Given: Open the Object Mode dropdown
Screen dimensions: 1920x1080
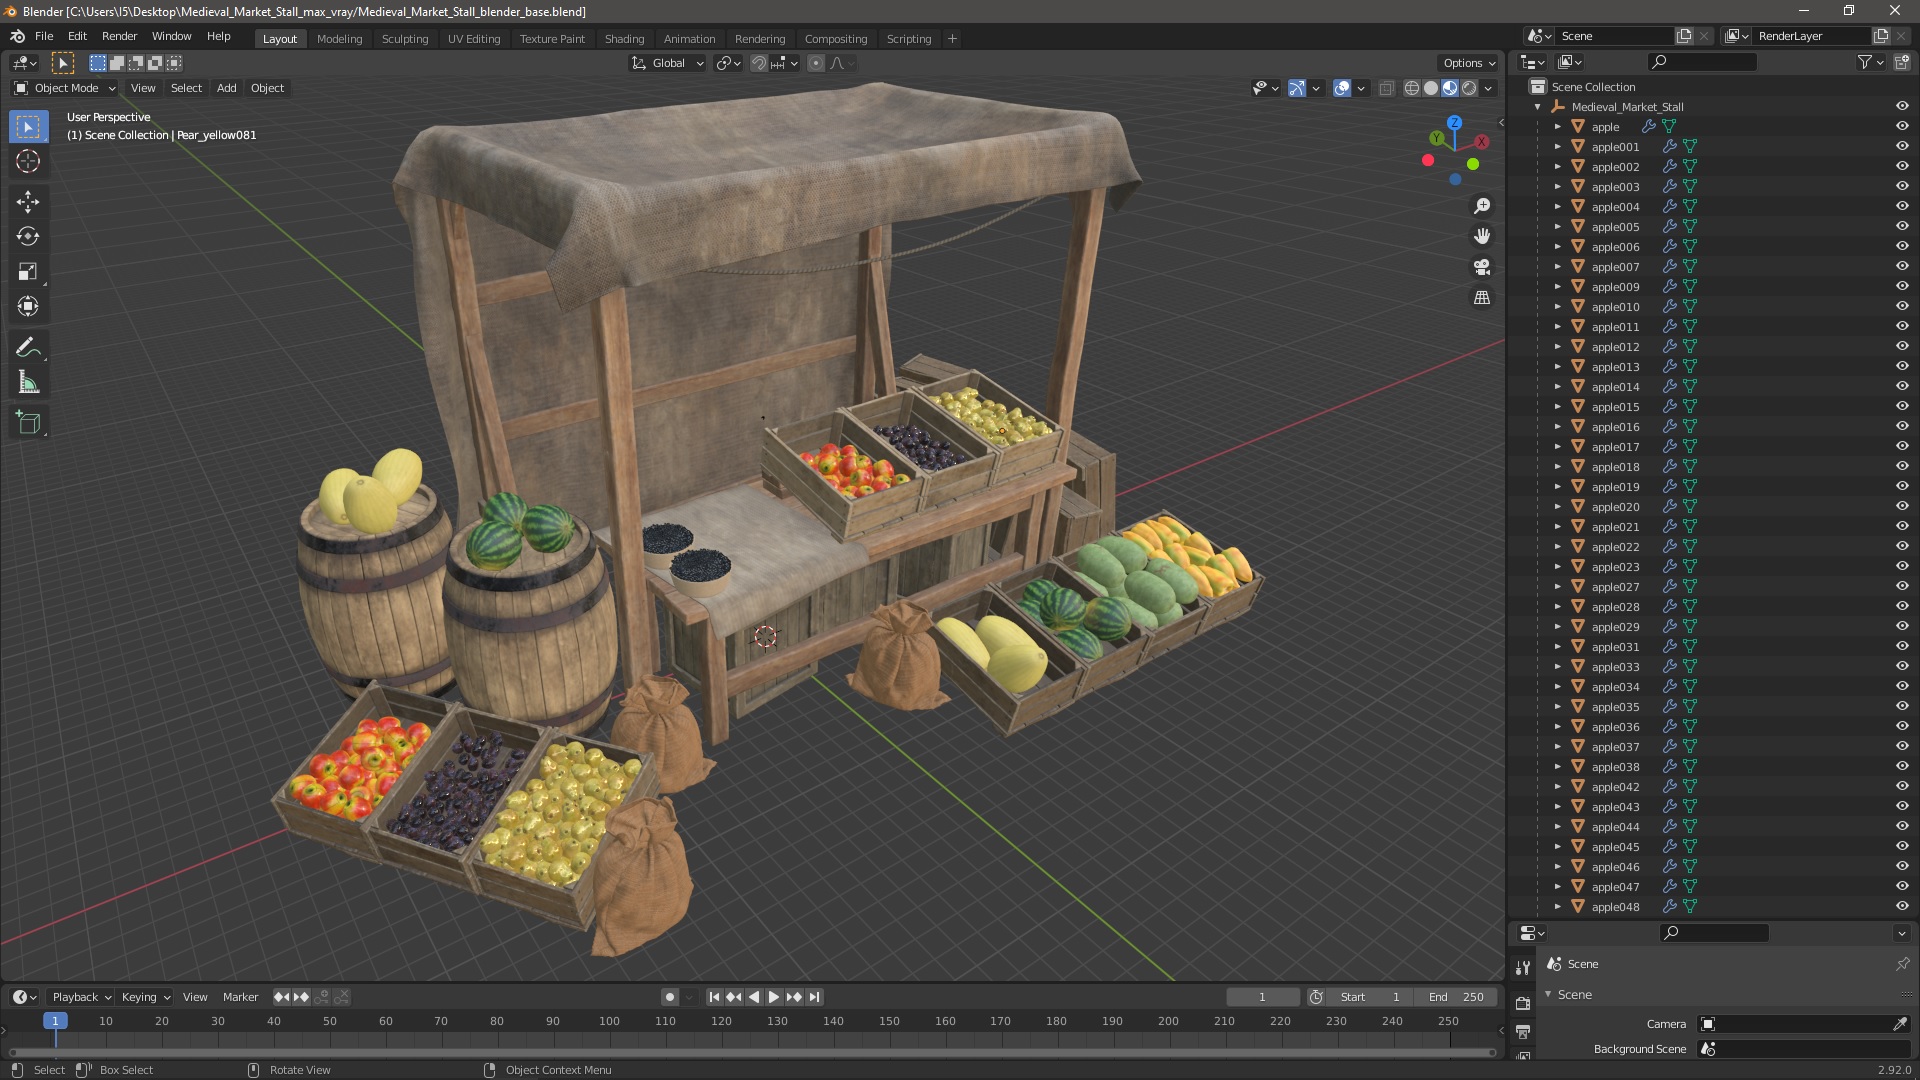Looking at the screenshot, I should [65, 88].
